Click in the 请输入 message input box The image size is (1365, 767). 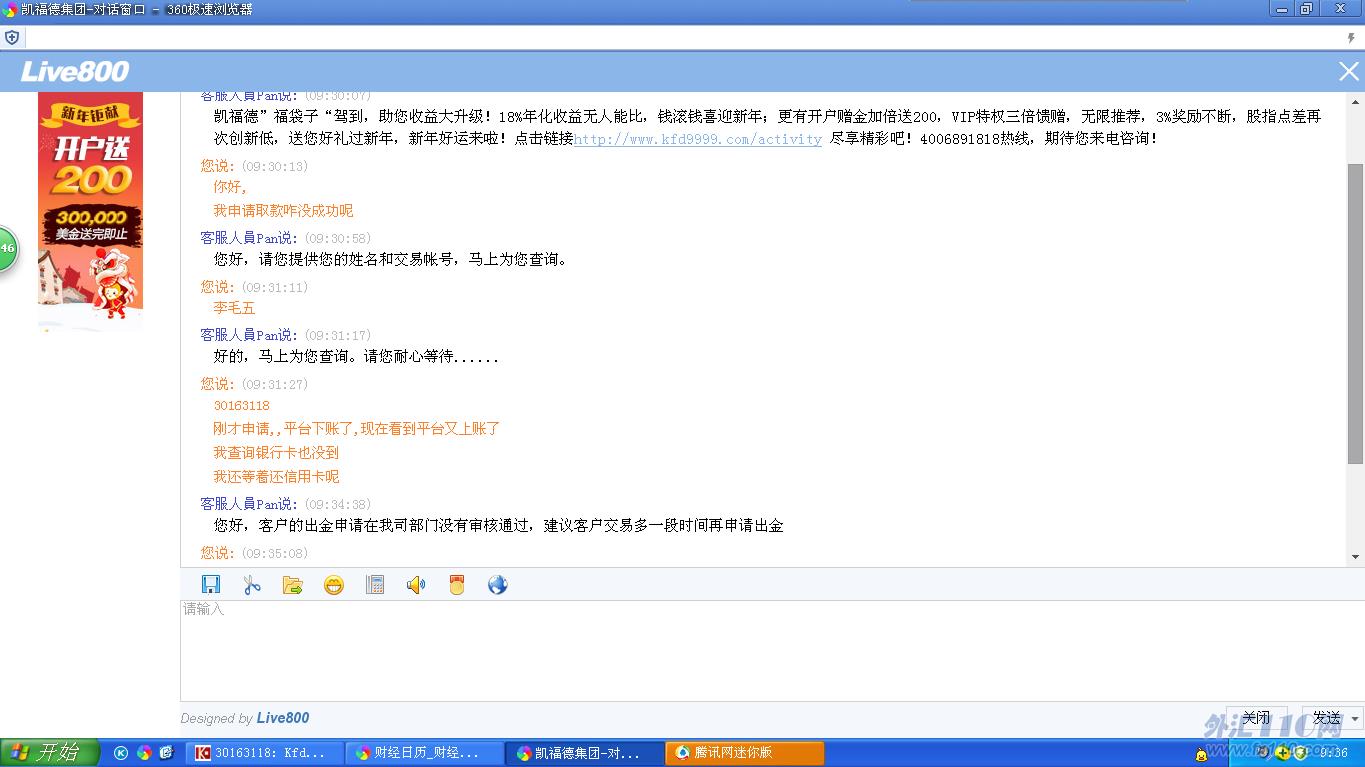tap(772, 650)
